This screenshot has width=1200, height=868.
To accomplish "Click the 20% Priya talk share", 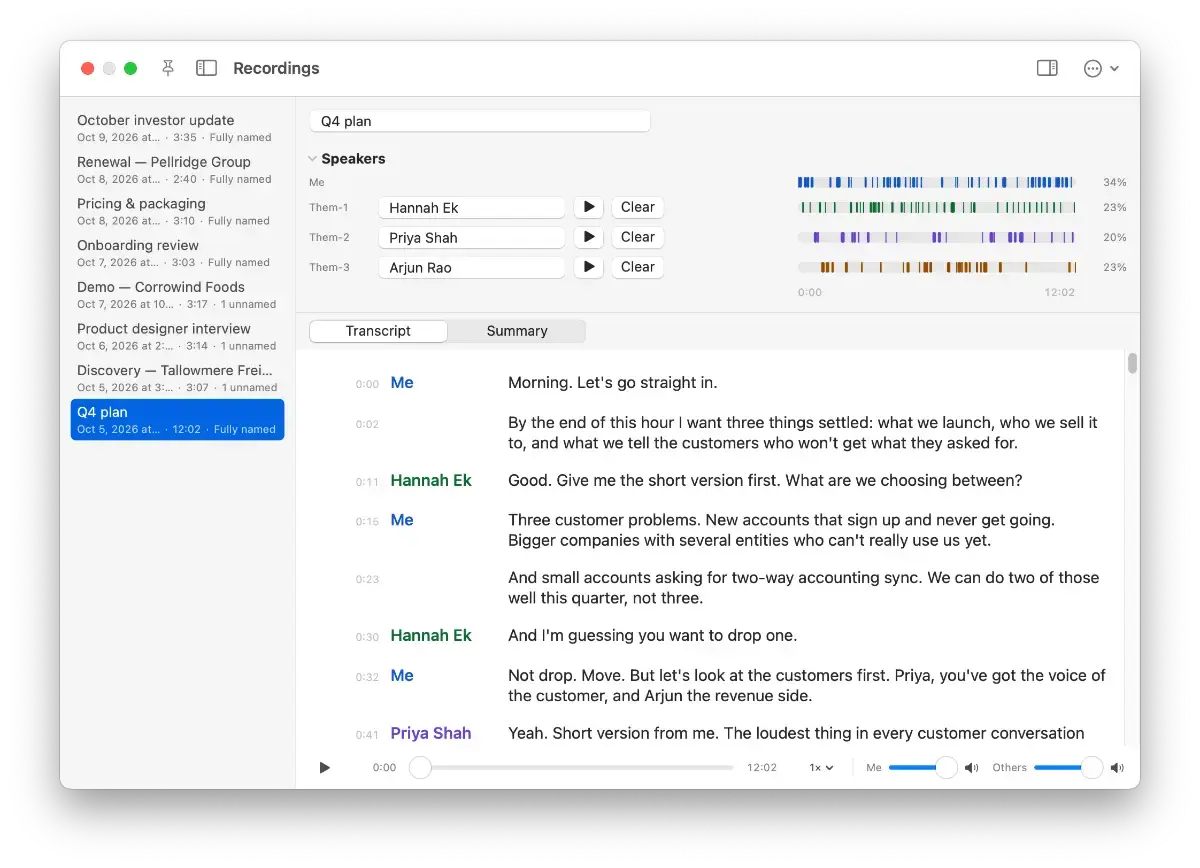I will point(1114,238).
